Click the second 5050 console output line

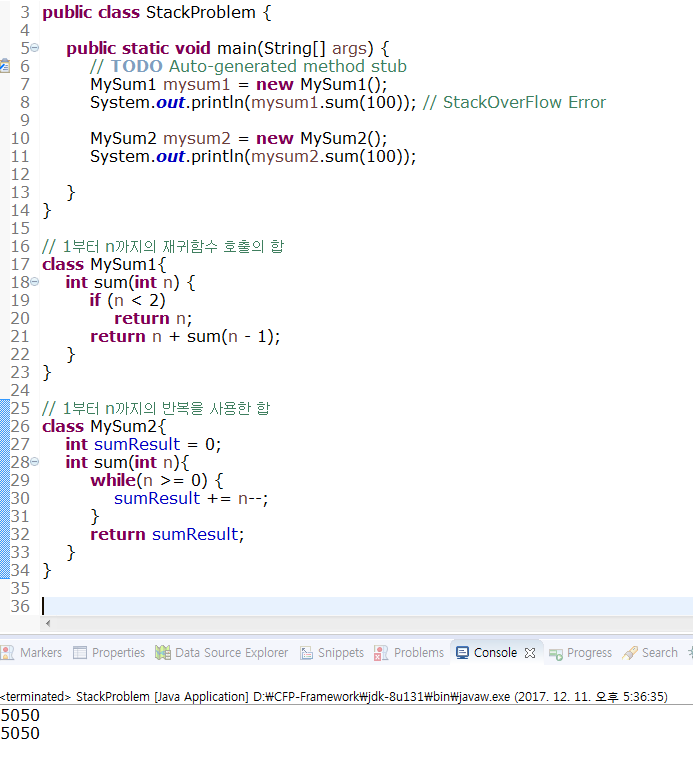pyautogui.click(x=20, y=733)
